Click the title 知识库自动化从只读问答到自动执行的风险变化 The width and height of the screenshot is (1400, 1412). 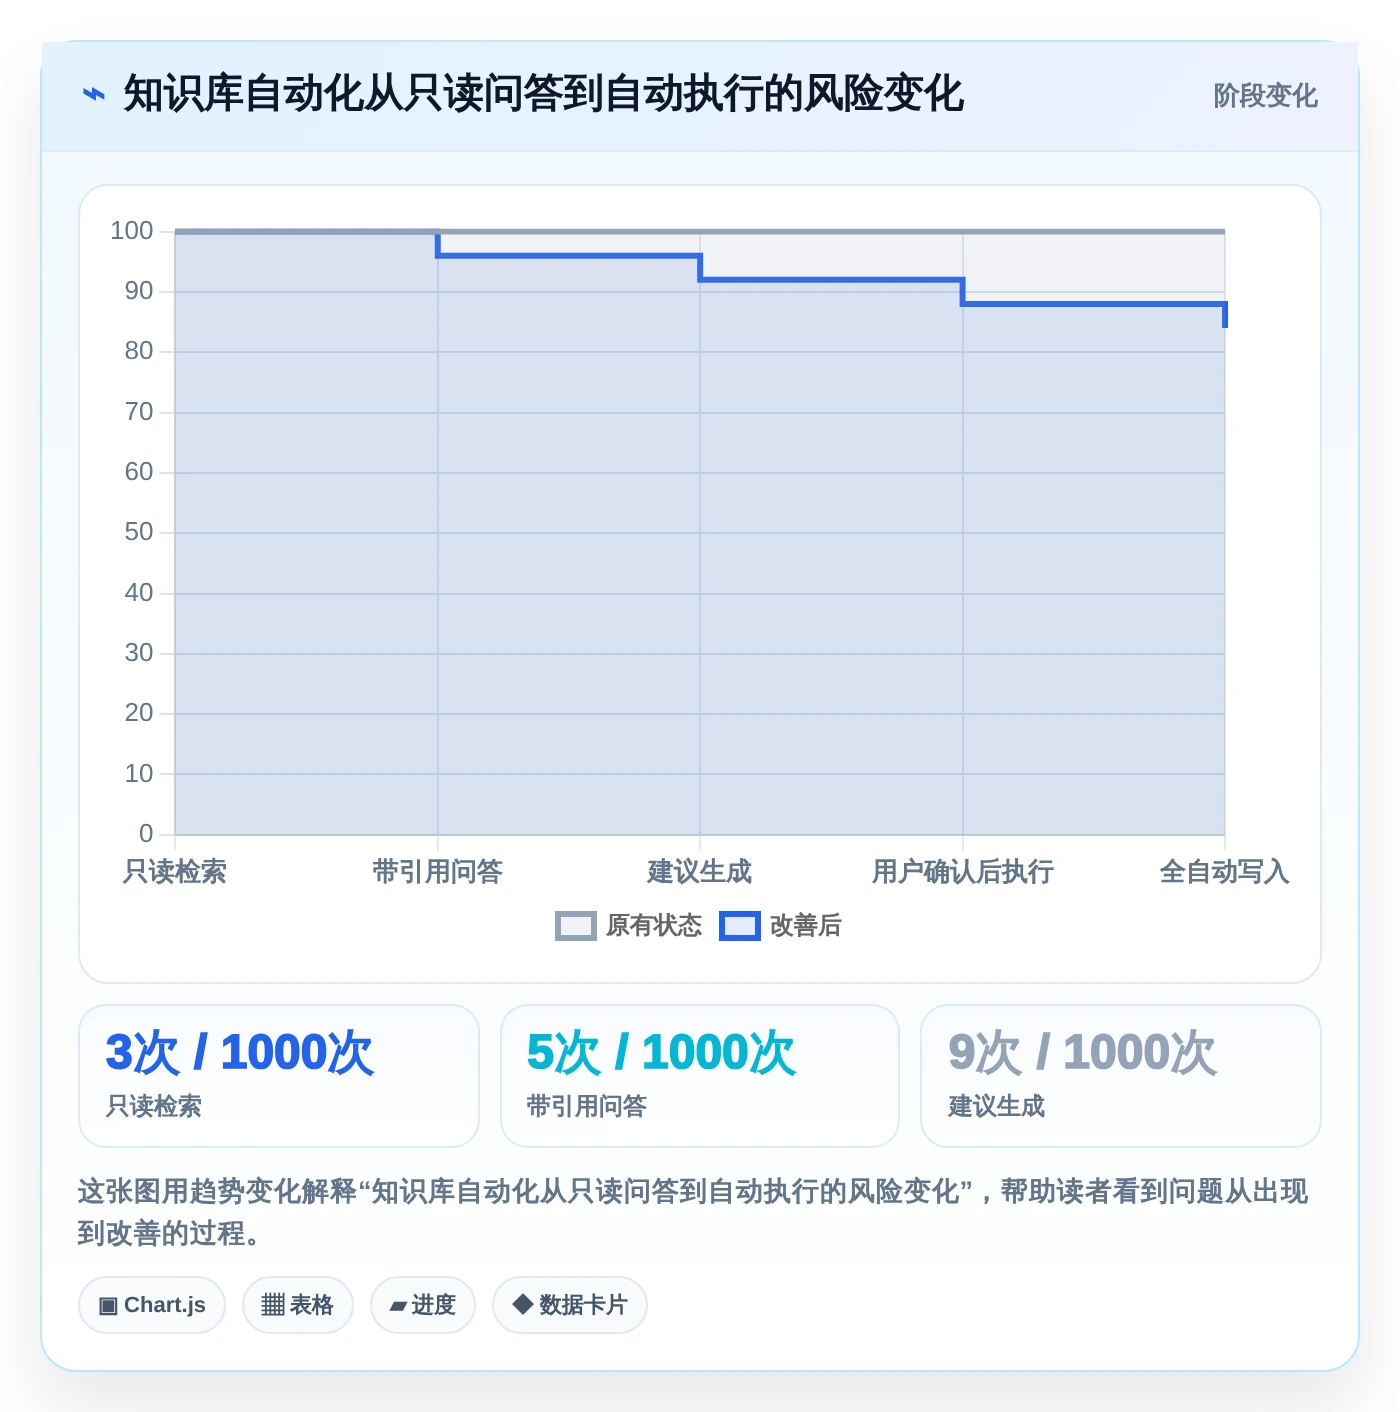point(543,94)
